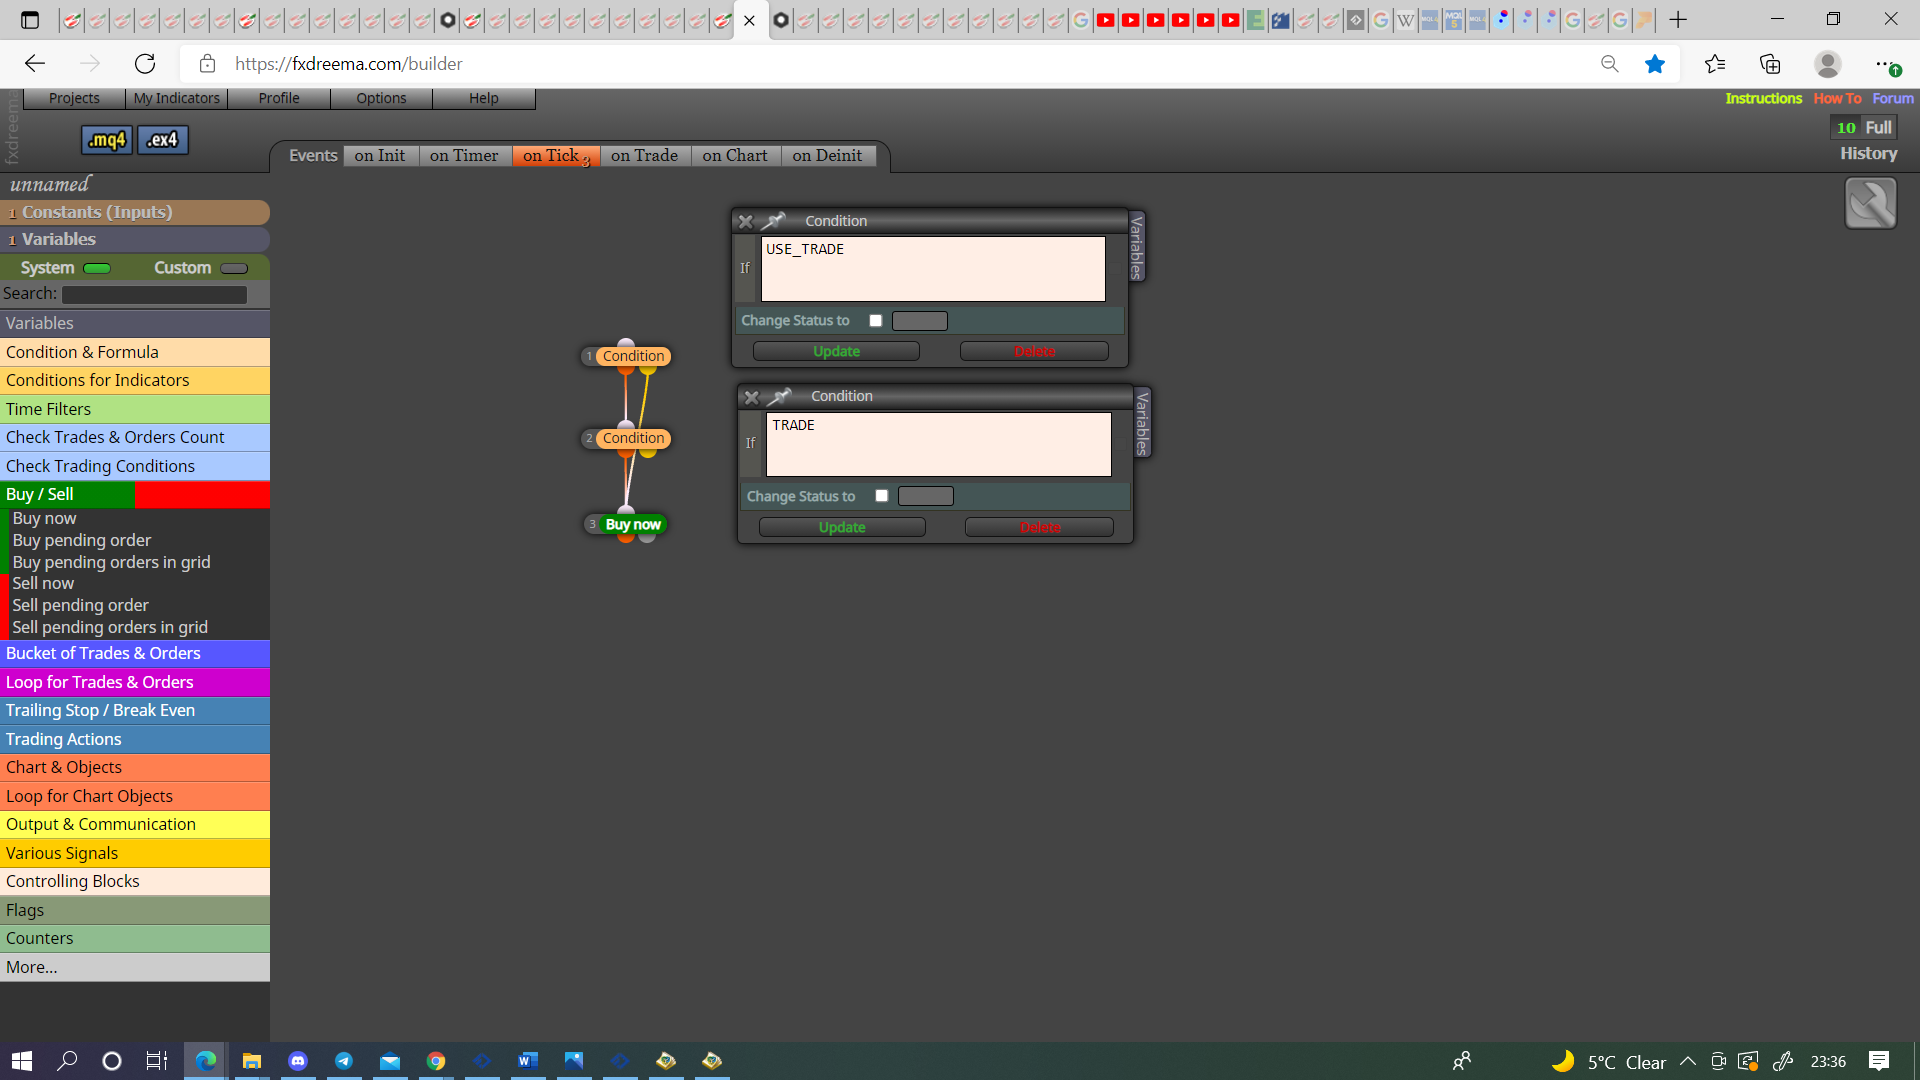Toggle Custom blocks switch
This screenshot has width=1920, height=1080.
tap(234, 268)
